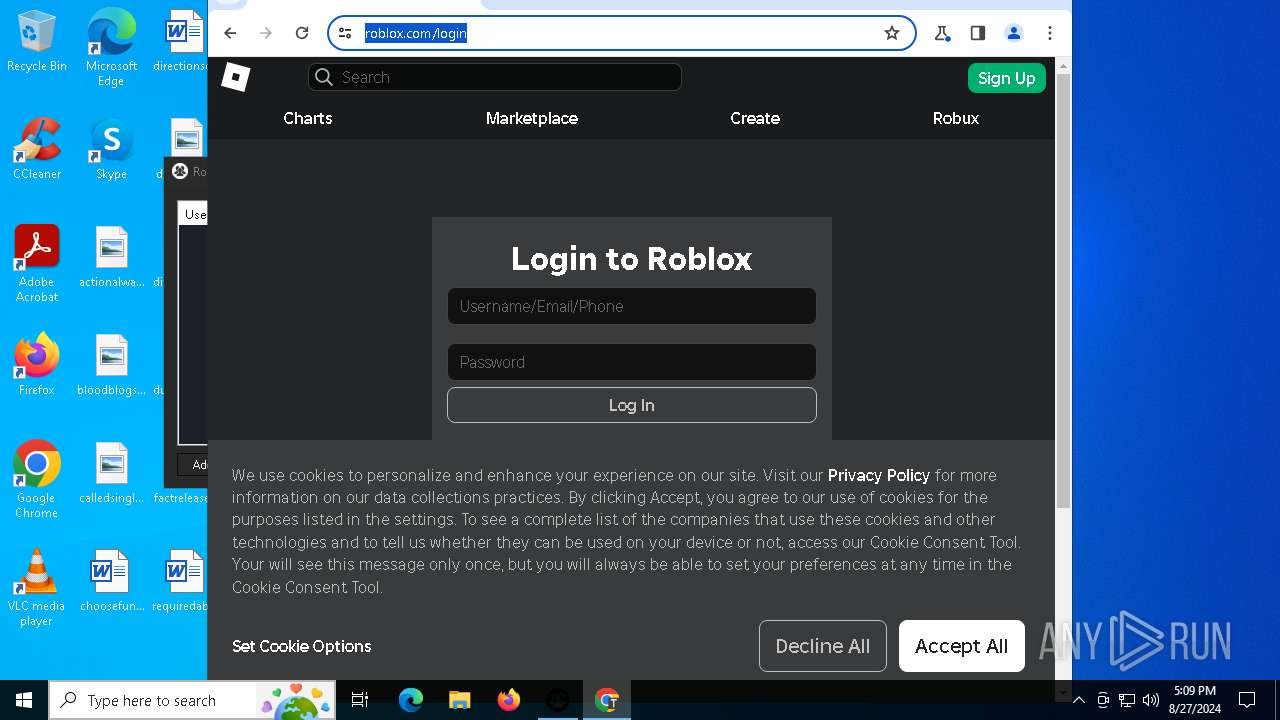Switch to Chrome in the taskbar
This screenshot has width=1280, height=720.
pos(606,700)
